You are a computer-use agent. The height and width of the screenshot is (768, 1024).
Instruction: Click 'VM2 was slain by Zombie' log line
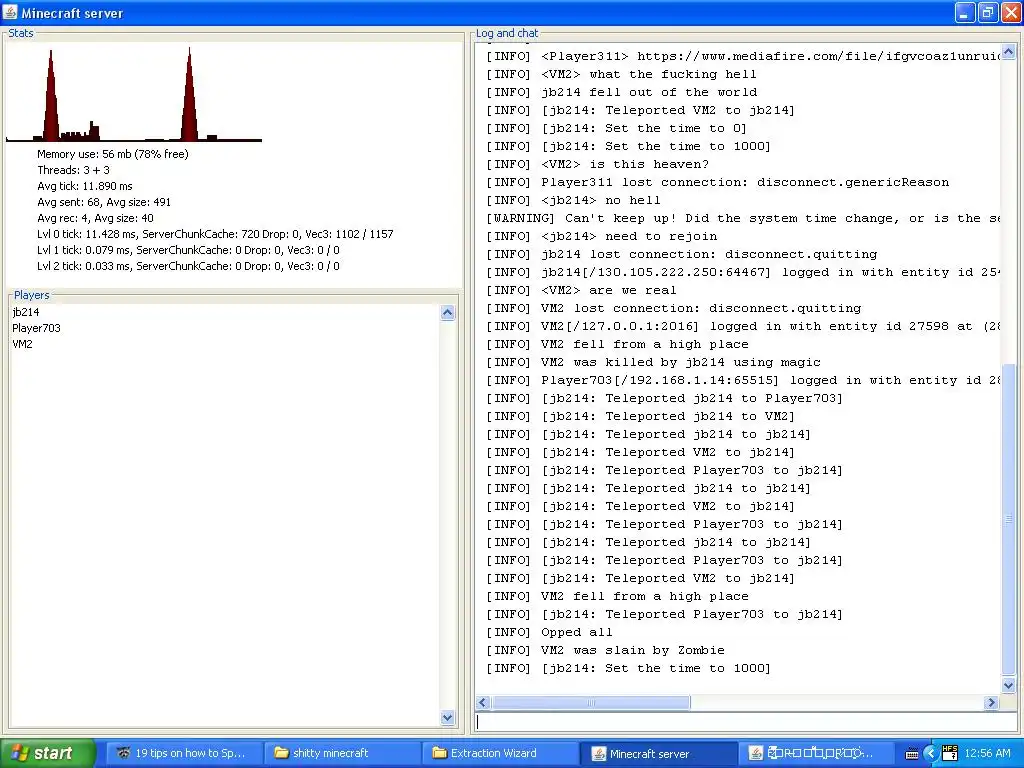tap(605, 650)
